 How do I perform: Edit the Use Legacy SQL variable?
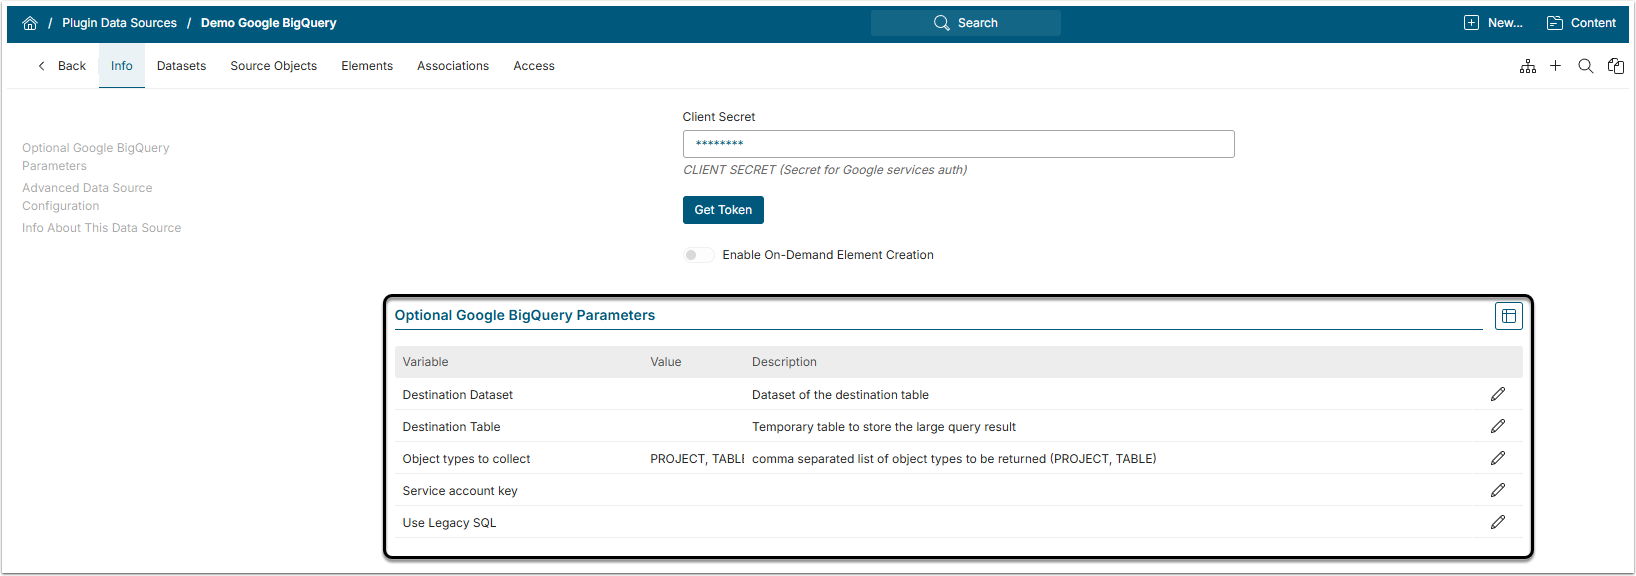point(1498,523)
